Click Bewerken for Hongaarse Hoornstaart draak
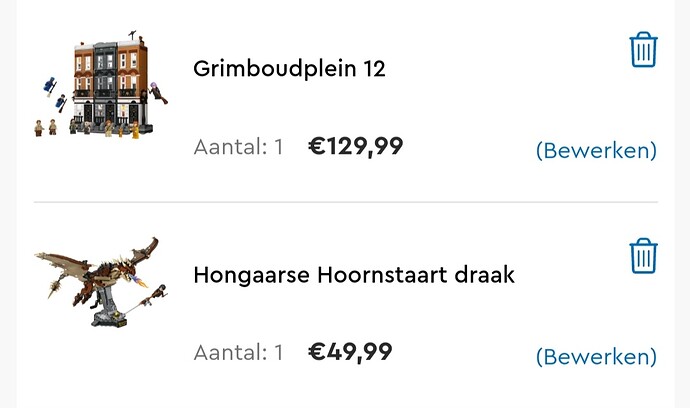 point(596,357)
